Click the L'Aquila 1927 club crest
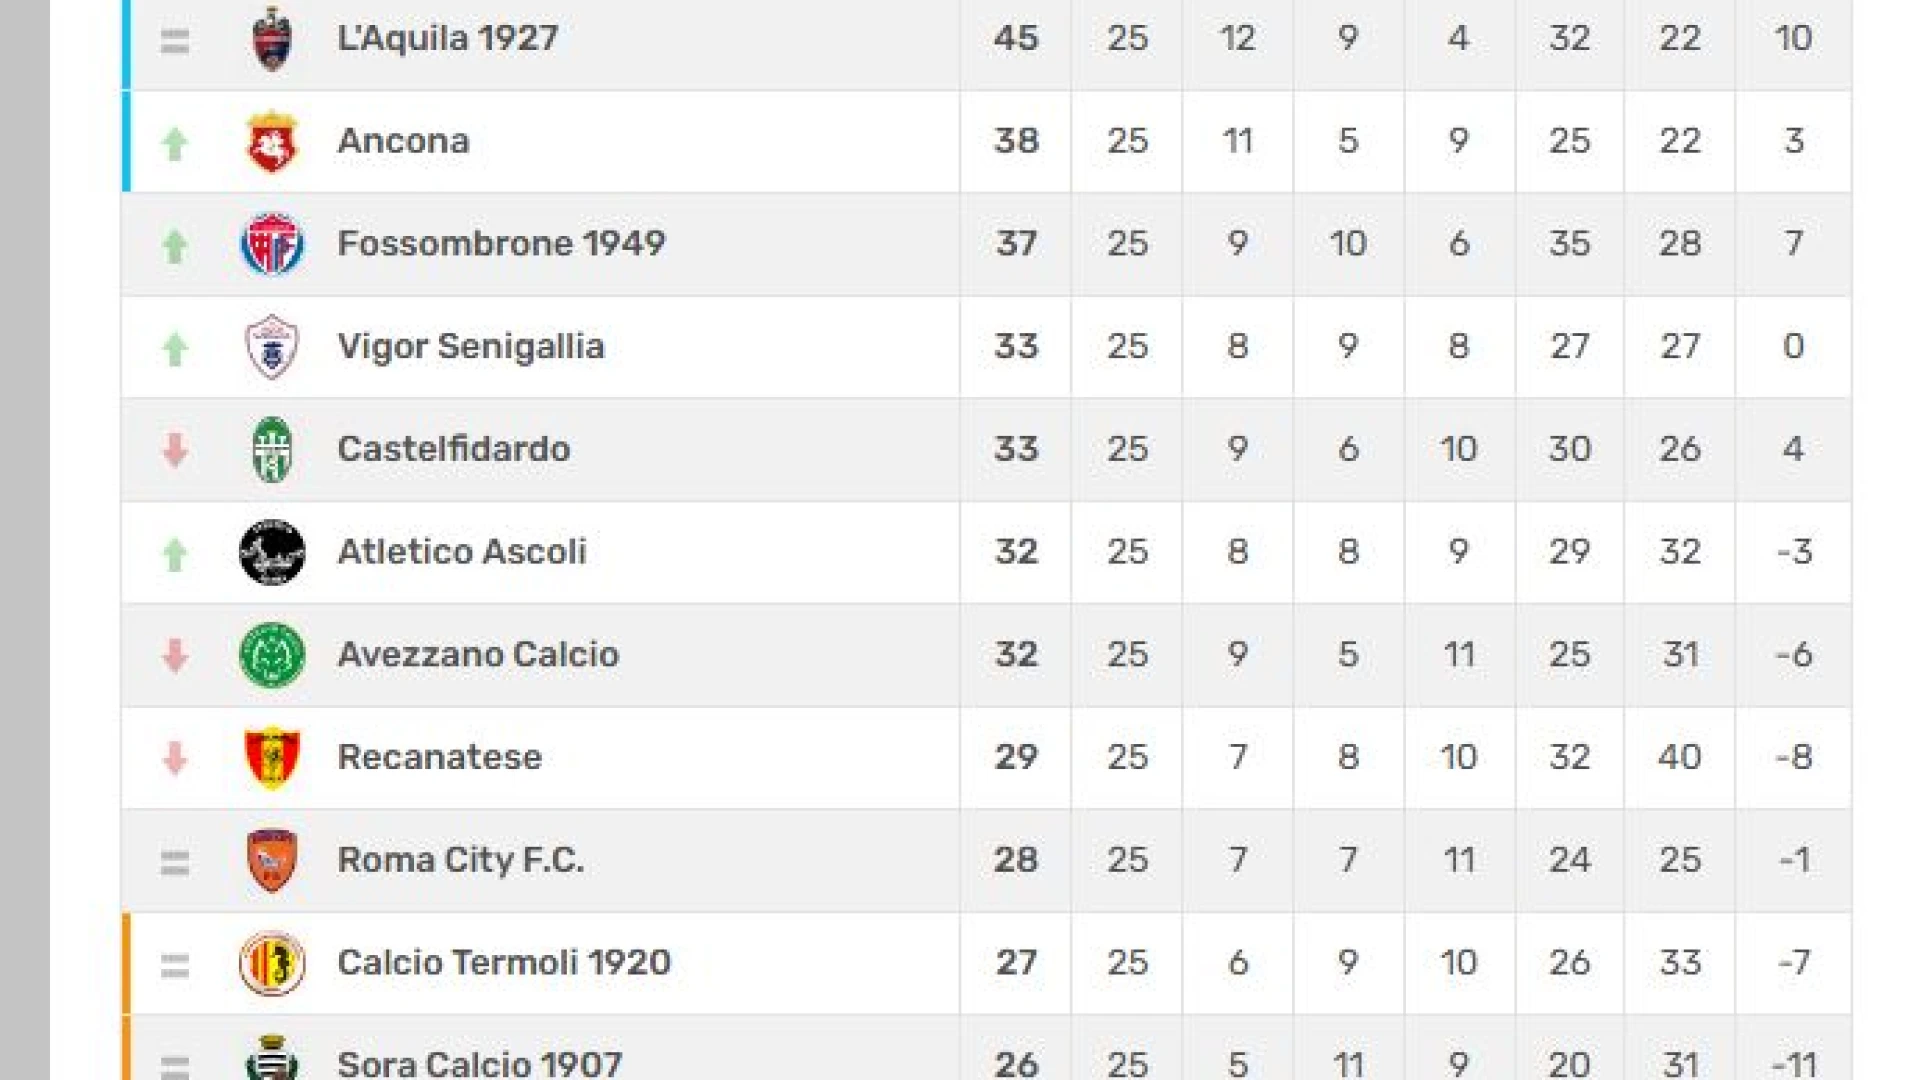 point(272,38)
